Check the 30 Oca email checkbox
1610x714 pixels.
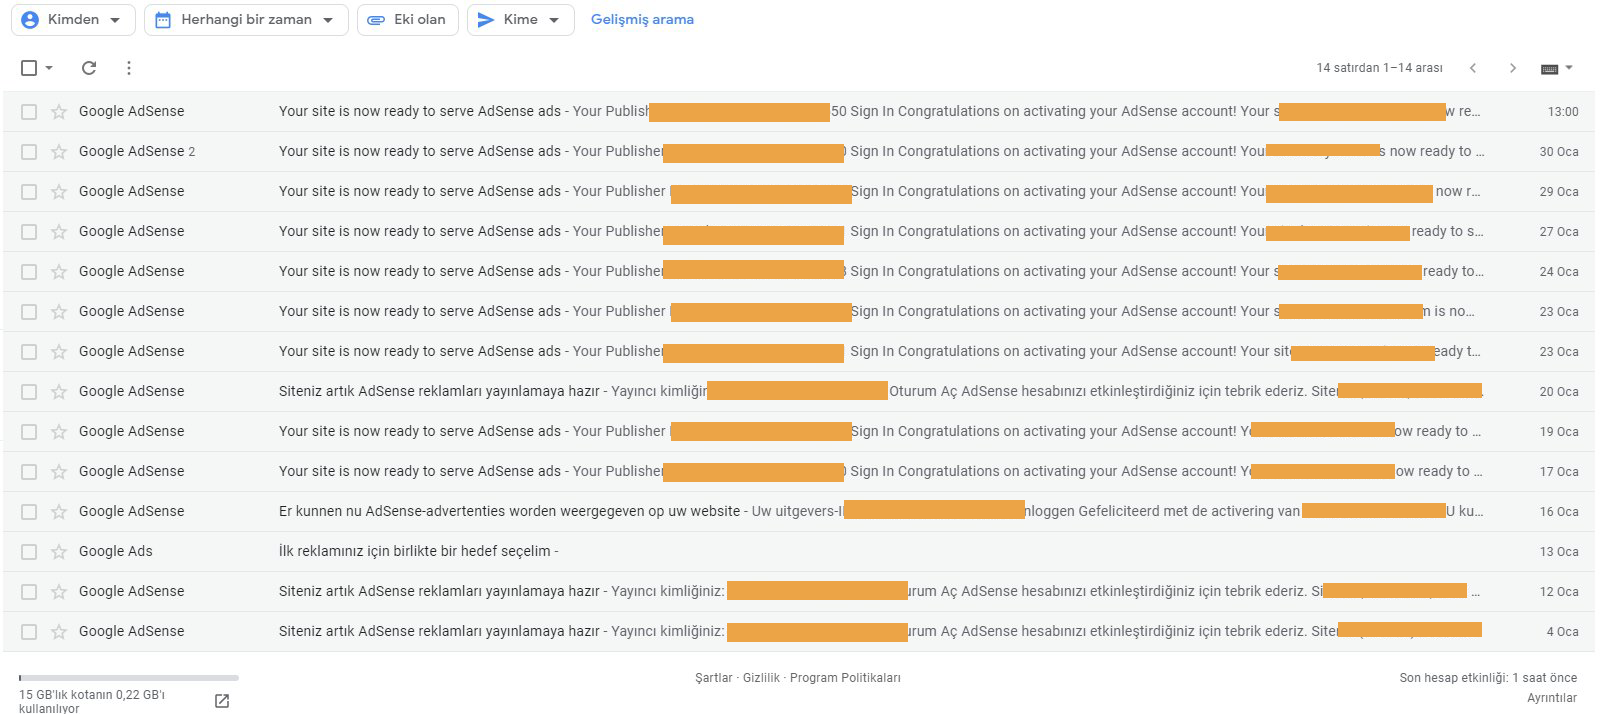(x=29, y=152)
